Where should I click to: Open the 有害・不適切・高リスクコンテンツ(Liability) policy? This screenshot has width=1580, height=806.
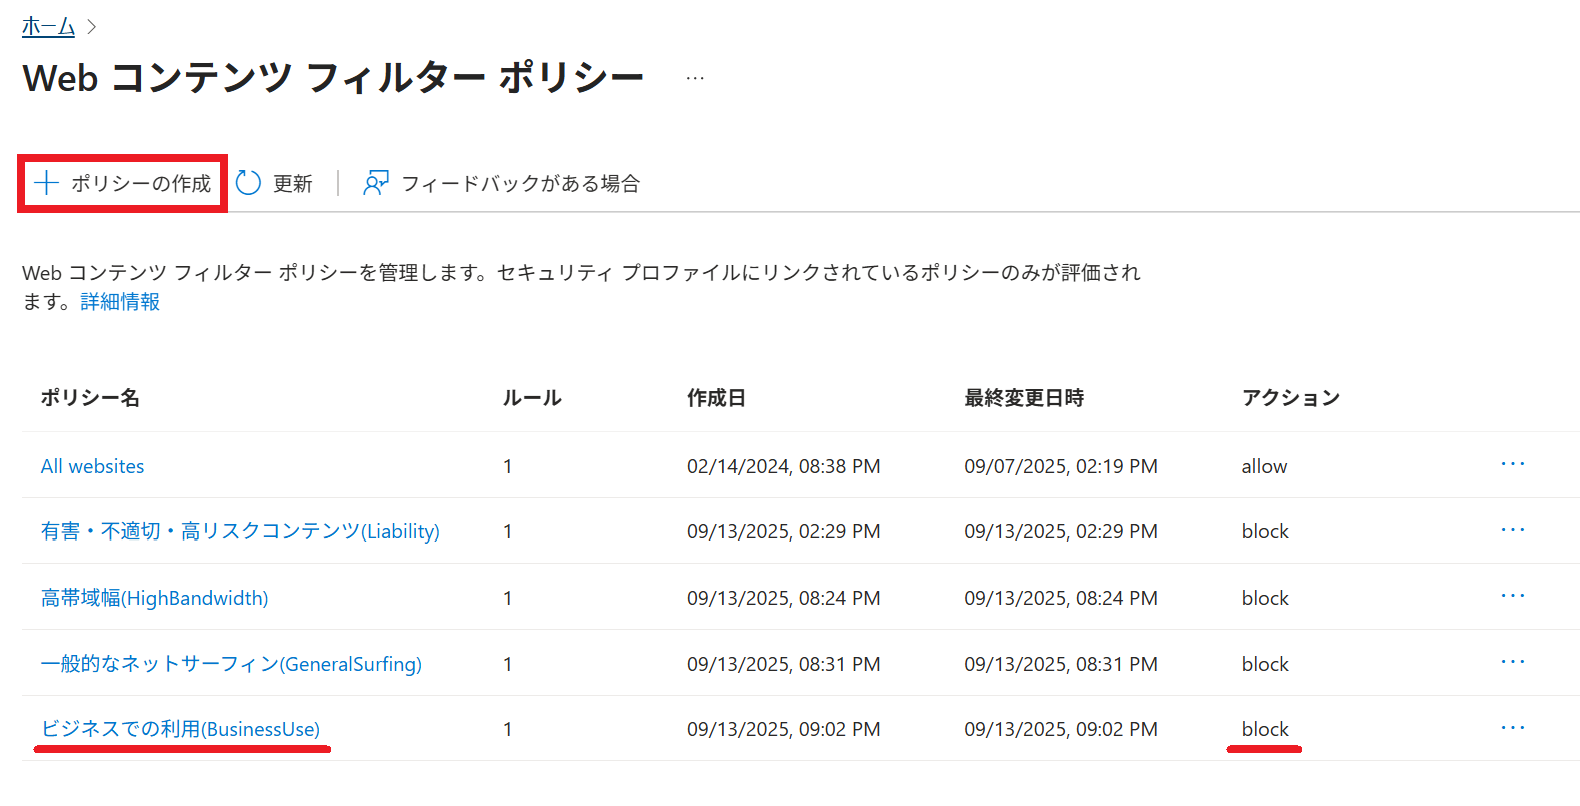pos(240,531)
